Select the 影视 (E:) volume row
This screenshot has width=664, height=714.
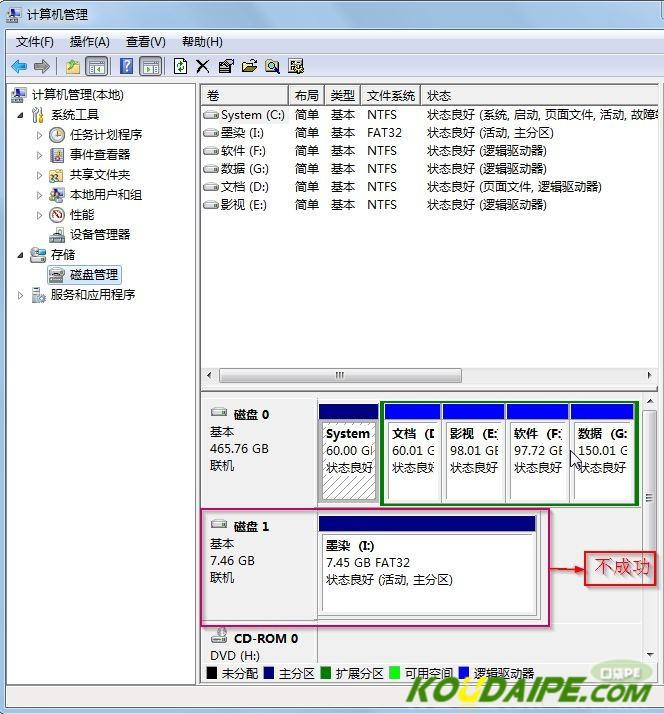pyautogui.click(x=429, y=205)
